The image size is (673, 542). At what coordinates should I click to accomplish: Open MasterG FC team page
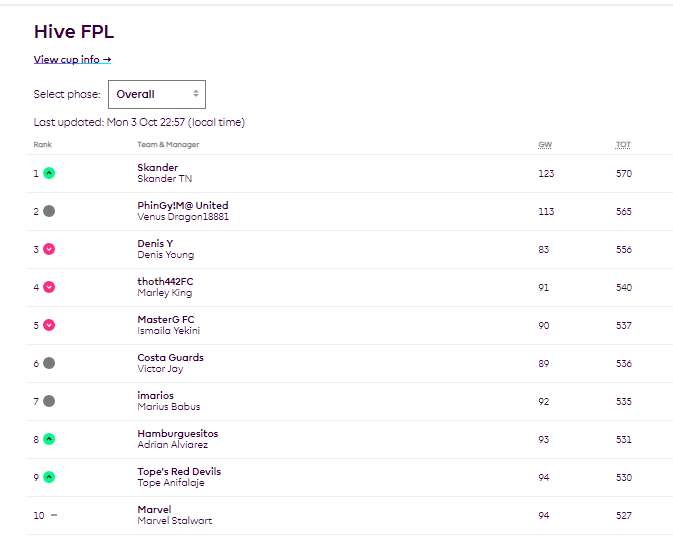(166, 319)
